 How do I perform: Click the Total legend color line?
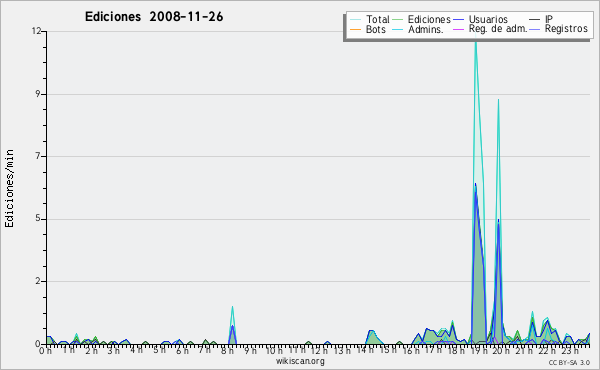[x=355, y=20]
